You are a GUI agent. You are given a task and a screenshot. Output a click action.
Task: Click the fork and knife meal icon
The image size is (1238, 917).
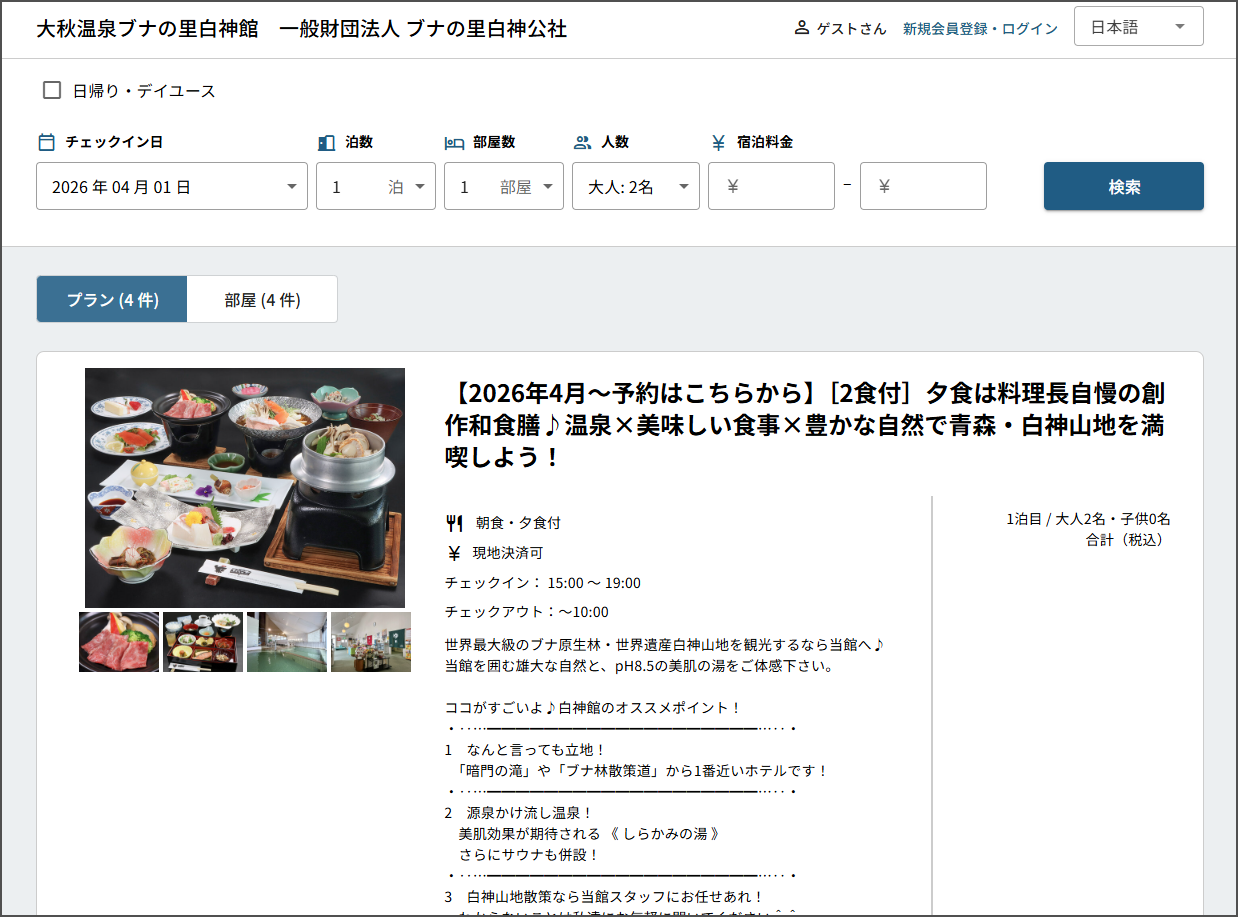pyautogui.click(x=454, y=522)
